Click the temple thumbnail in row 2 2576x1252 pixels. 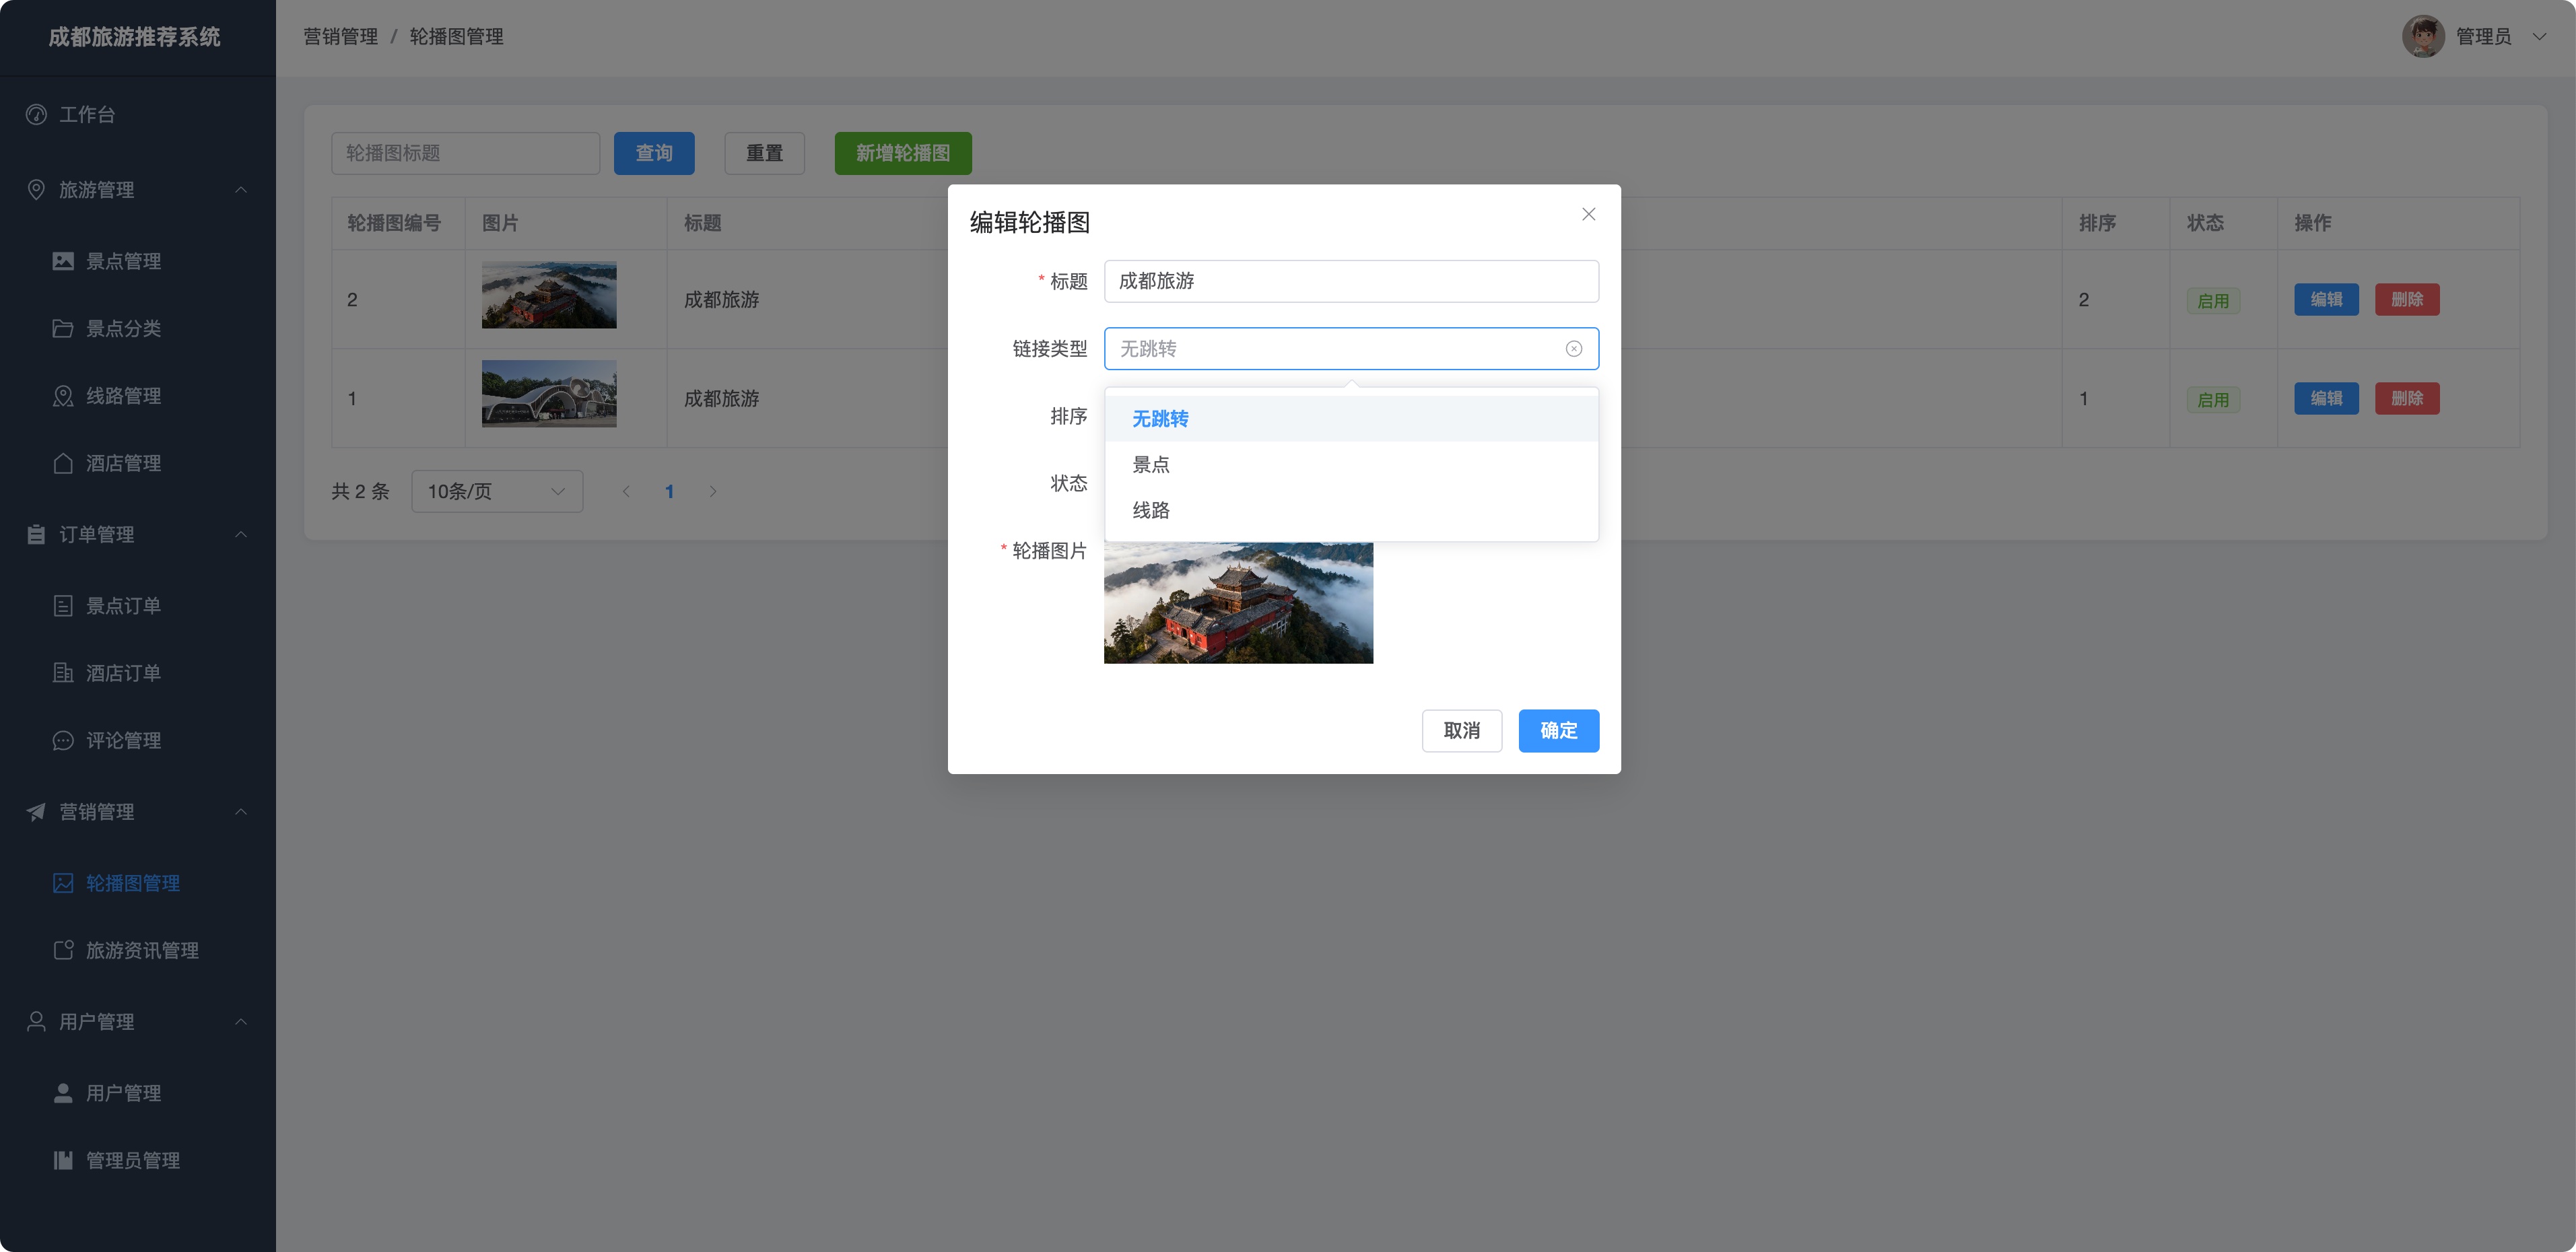(x=549, y=295)
